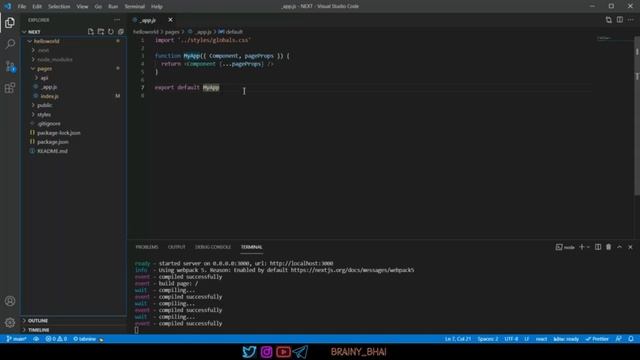Split the editor to the right
This screenshot has width=640, height=360.
620,20
